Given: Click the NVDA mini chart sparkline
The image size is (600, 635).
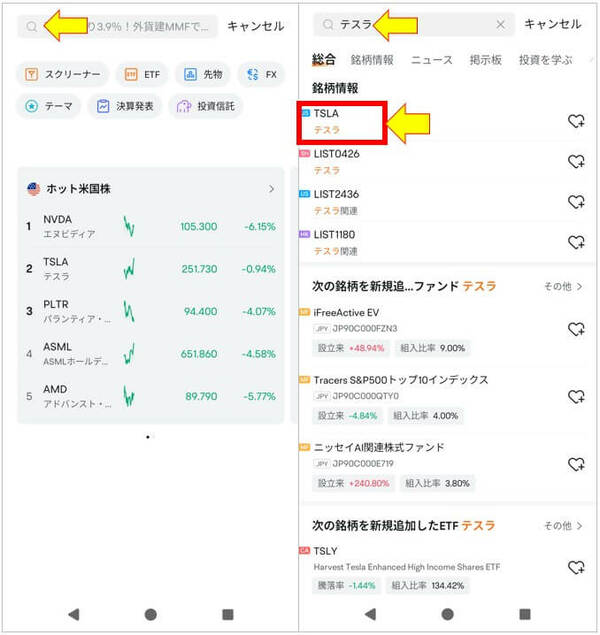Looking at the screenshot, I should point(129,226).
